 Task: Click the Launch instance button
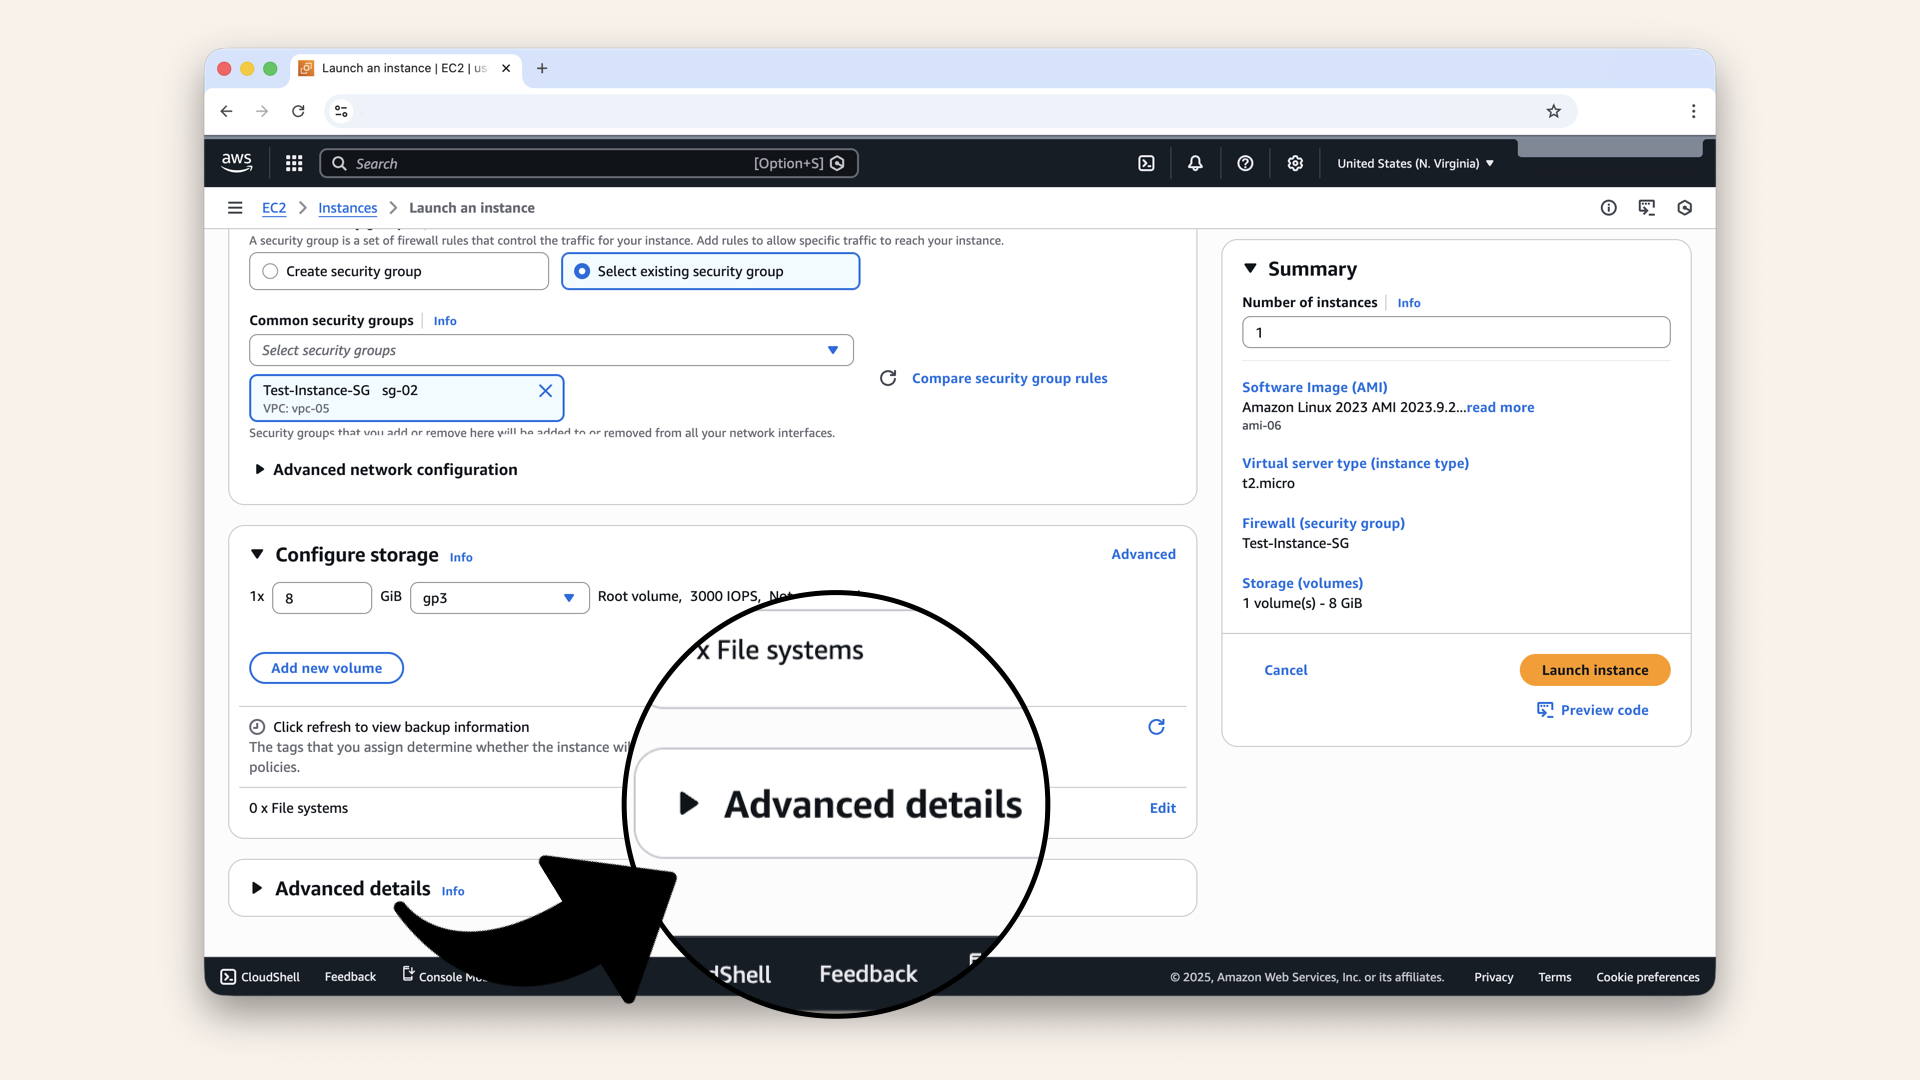(x=1594, y=670)
